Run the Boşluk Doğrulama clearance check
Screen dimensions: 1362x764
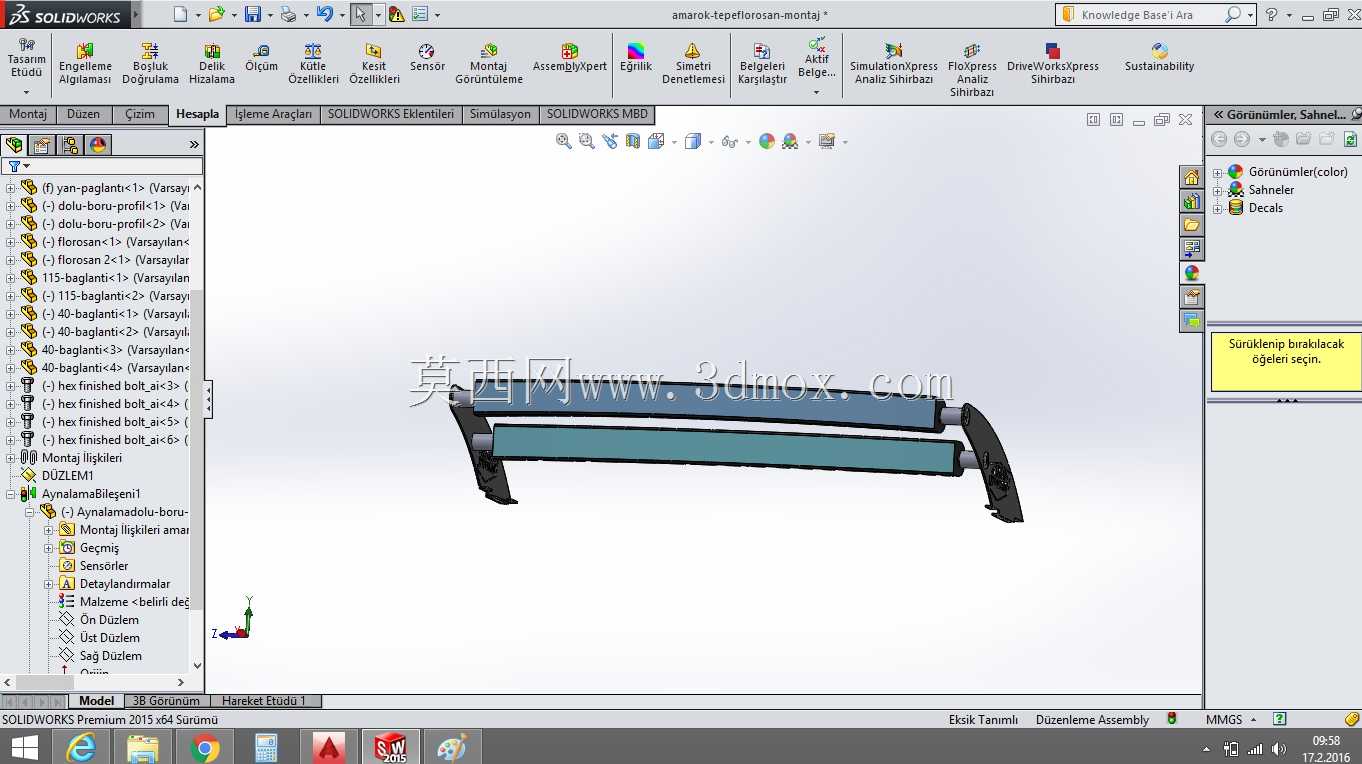click(x=150, y=63)
